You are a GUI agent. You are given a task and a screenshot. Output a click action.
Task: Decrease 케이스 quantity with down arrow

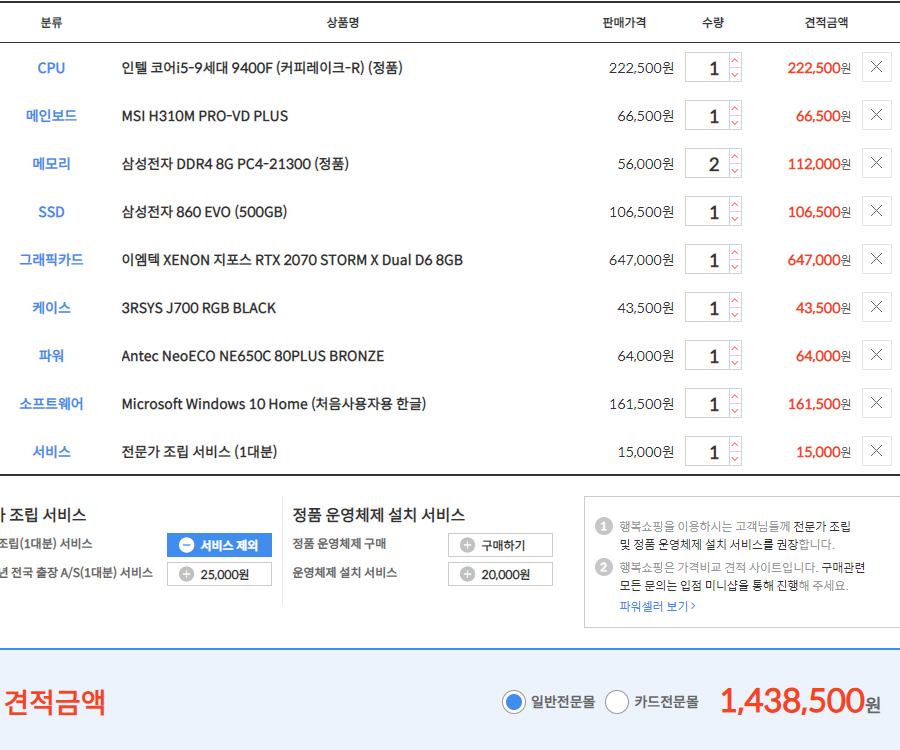click(x=735, y=314)
